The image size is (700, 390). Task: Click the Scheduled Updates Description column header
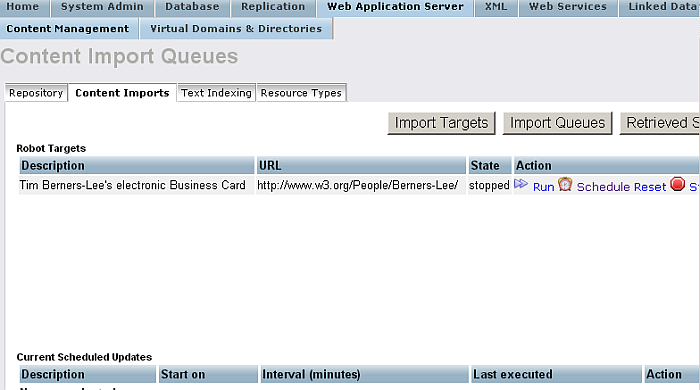point(88,374)
